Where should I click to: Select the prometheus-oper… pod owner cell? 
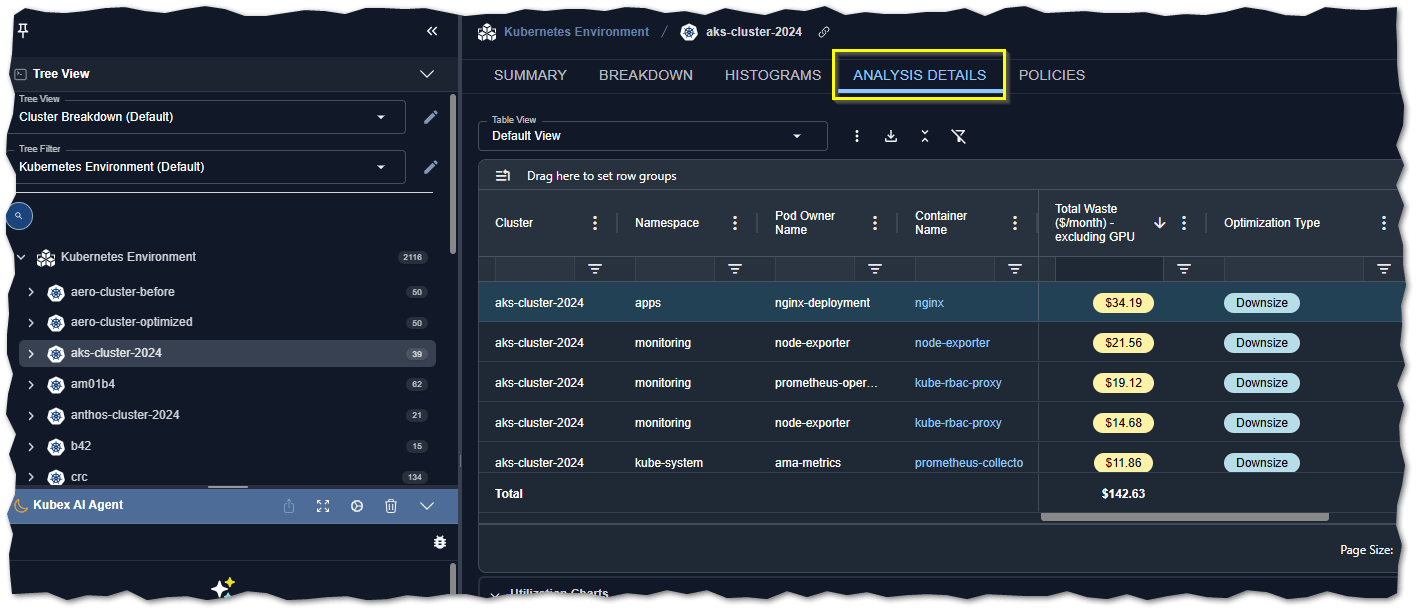(x=826, y=383)
